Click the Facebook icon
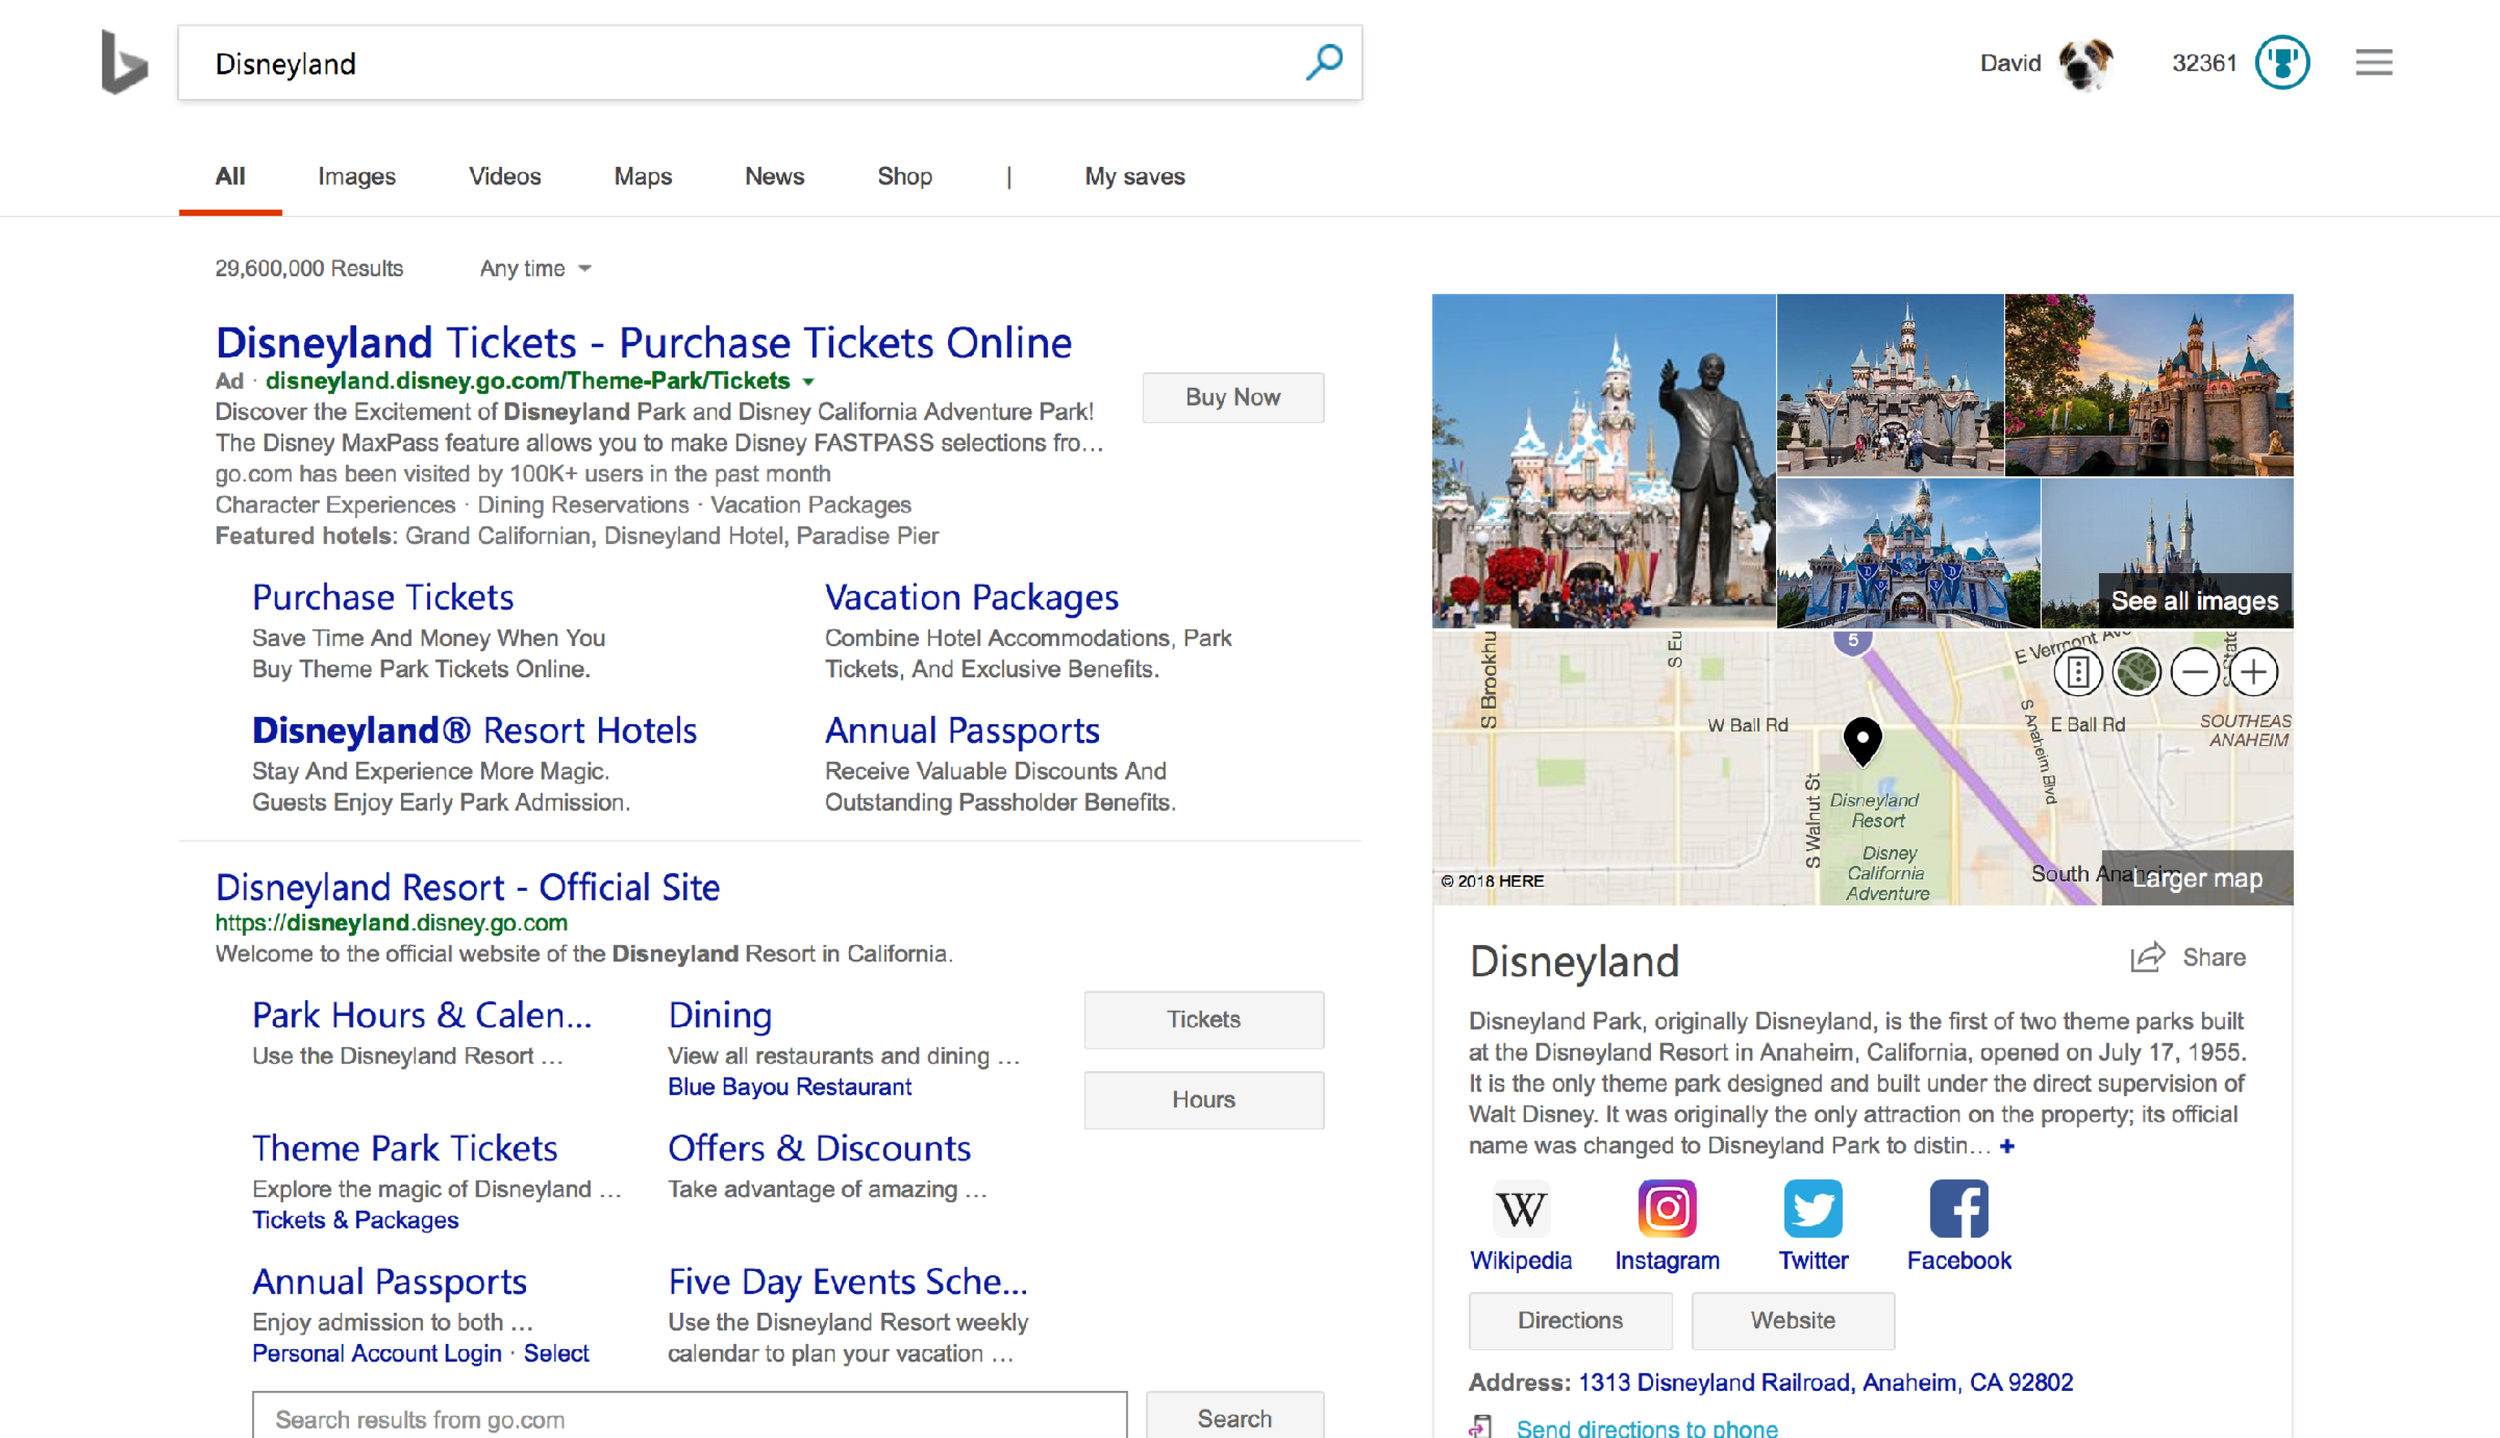Viewport: 2500px width, 1438px height. (x=1958, y=1208)
